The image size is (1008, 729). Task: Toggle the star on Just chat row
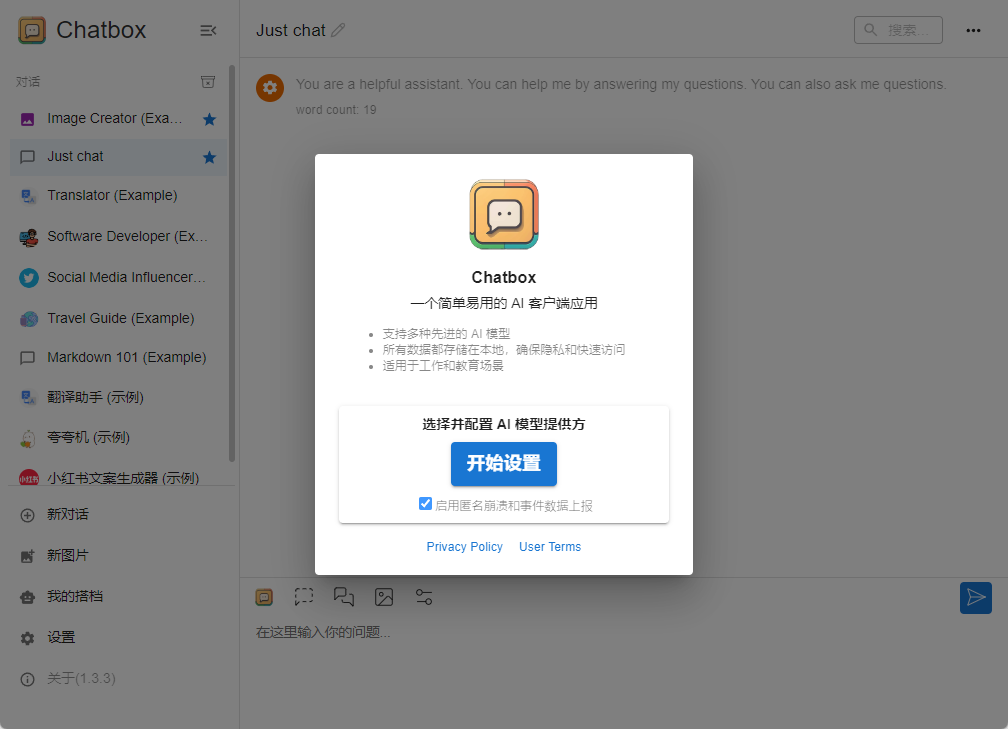point(209,157)
